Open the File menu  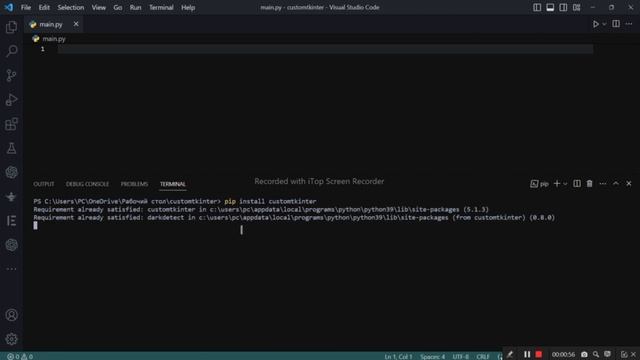tap(26, 7)
